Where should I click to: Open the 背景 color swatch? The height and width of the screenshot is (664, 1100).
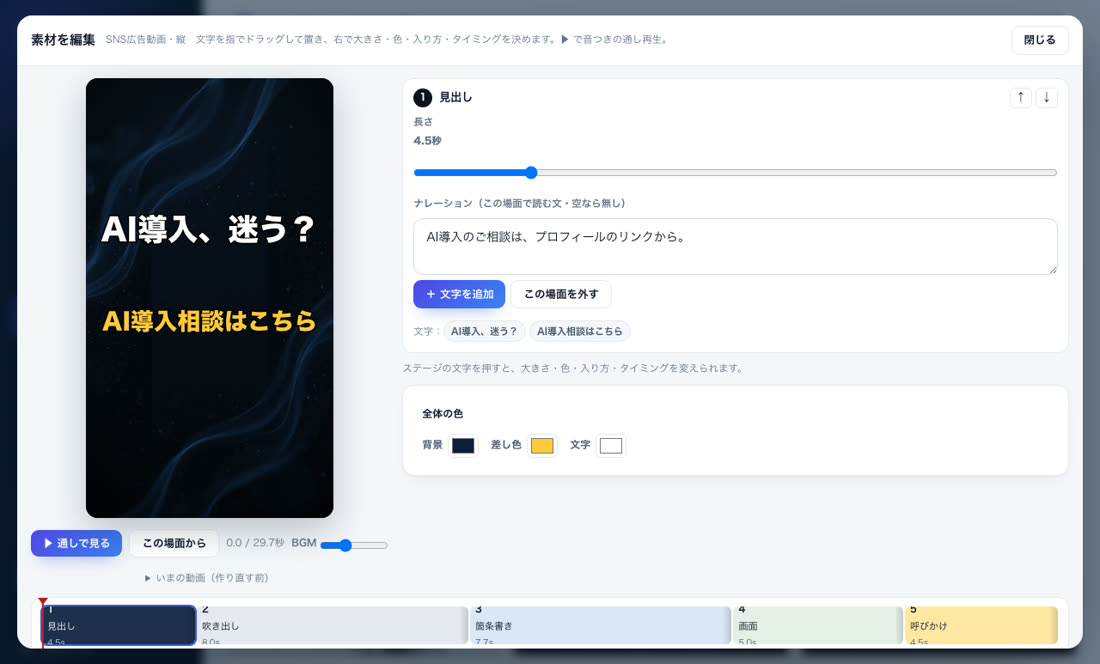pos(463,445)
